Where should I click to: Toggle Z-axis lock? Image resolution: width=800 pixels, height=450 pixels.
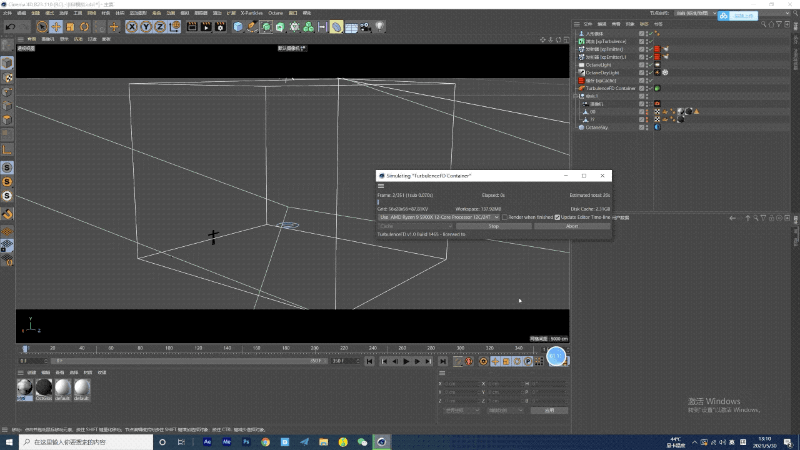[x=160, y=27]
